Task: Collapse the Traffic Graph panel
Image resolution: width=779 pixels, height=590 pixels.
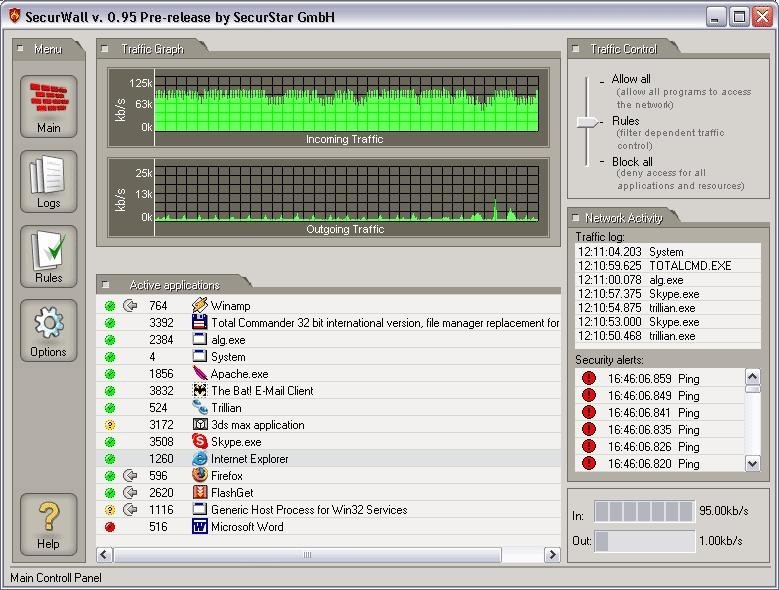Action: [104, 49]
